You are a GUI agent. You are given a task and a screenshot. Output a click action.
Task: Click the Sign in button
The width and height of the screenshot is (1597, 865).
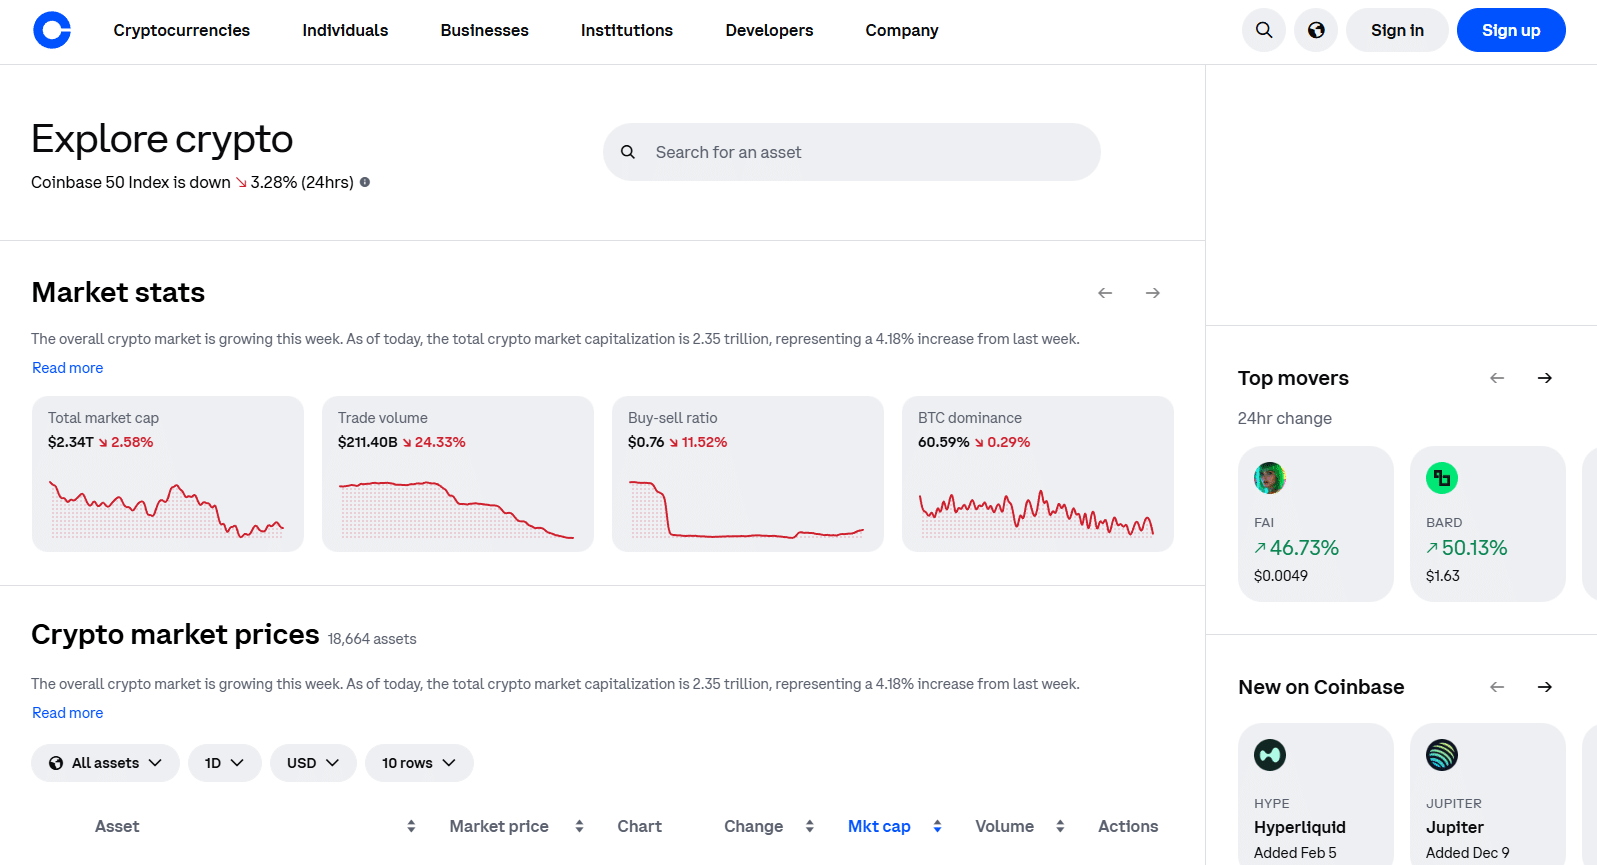click(1397, 30)
